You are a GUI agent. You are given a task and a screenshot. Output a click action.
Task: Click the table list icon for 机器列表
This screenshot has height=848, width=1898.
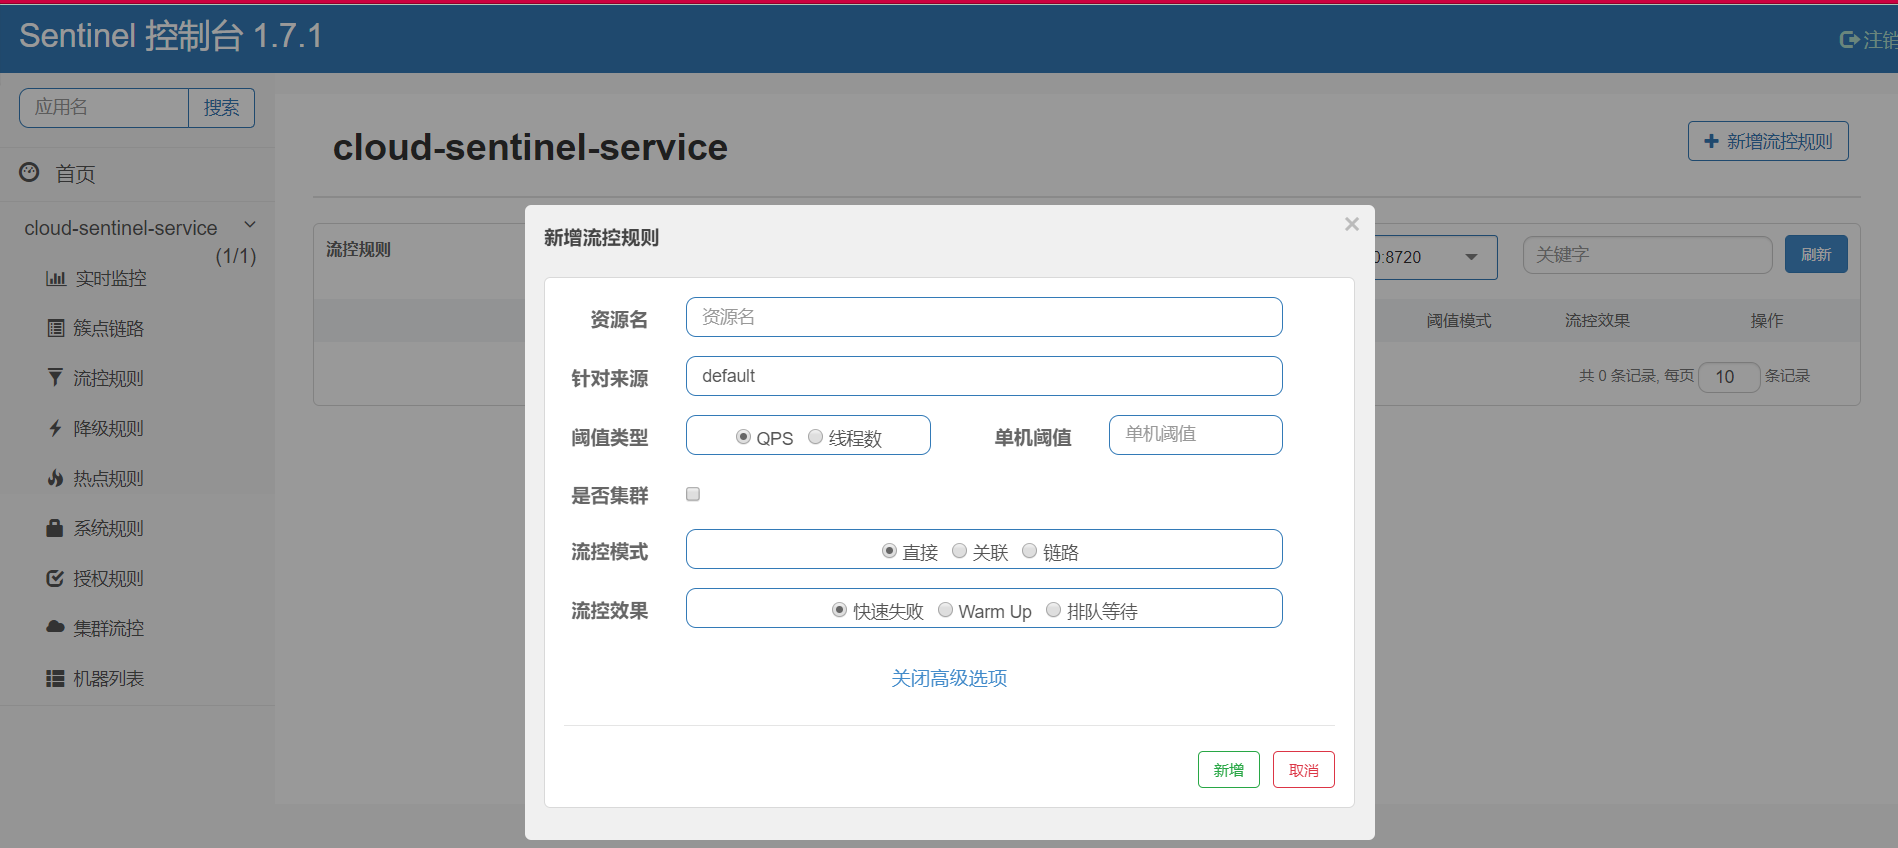[56, 678]
